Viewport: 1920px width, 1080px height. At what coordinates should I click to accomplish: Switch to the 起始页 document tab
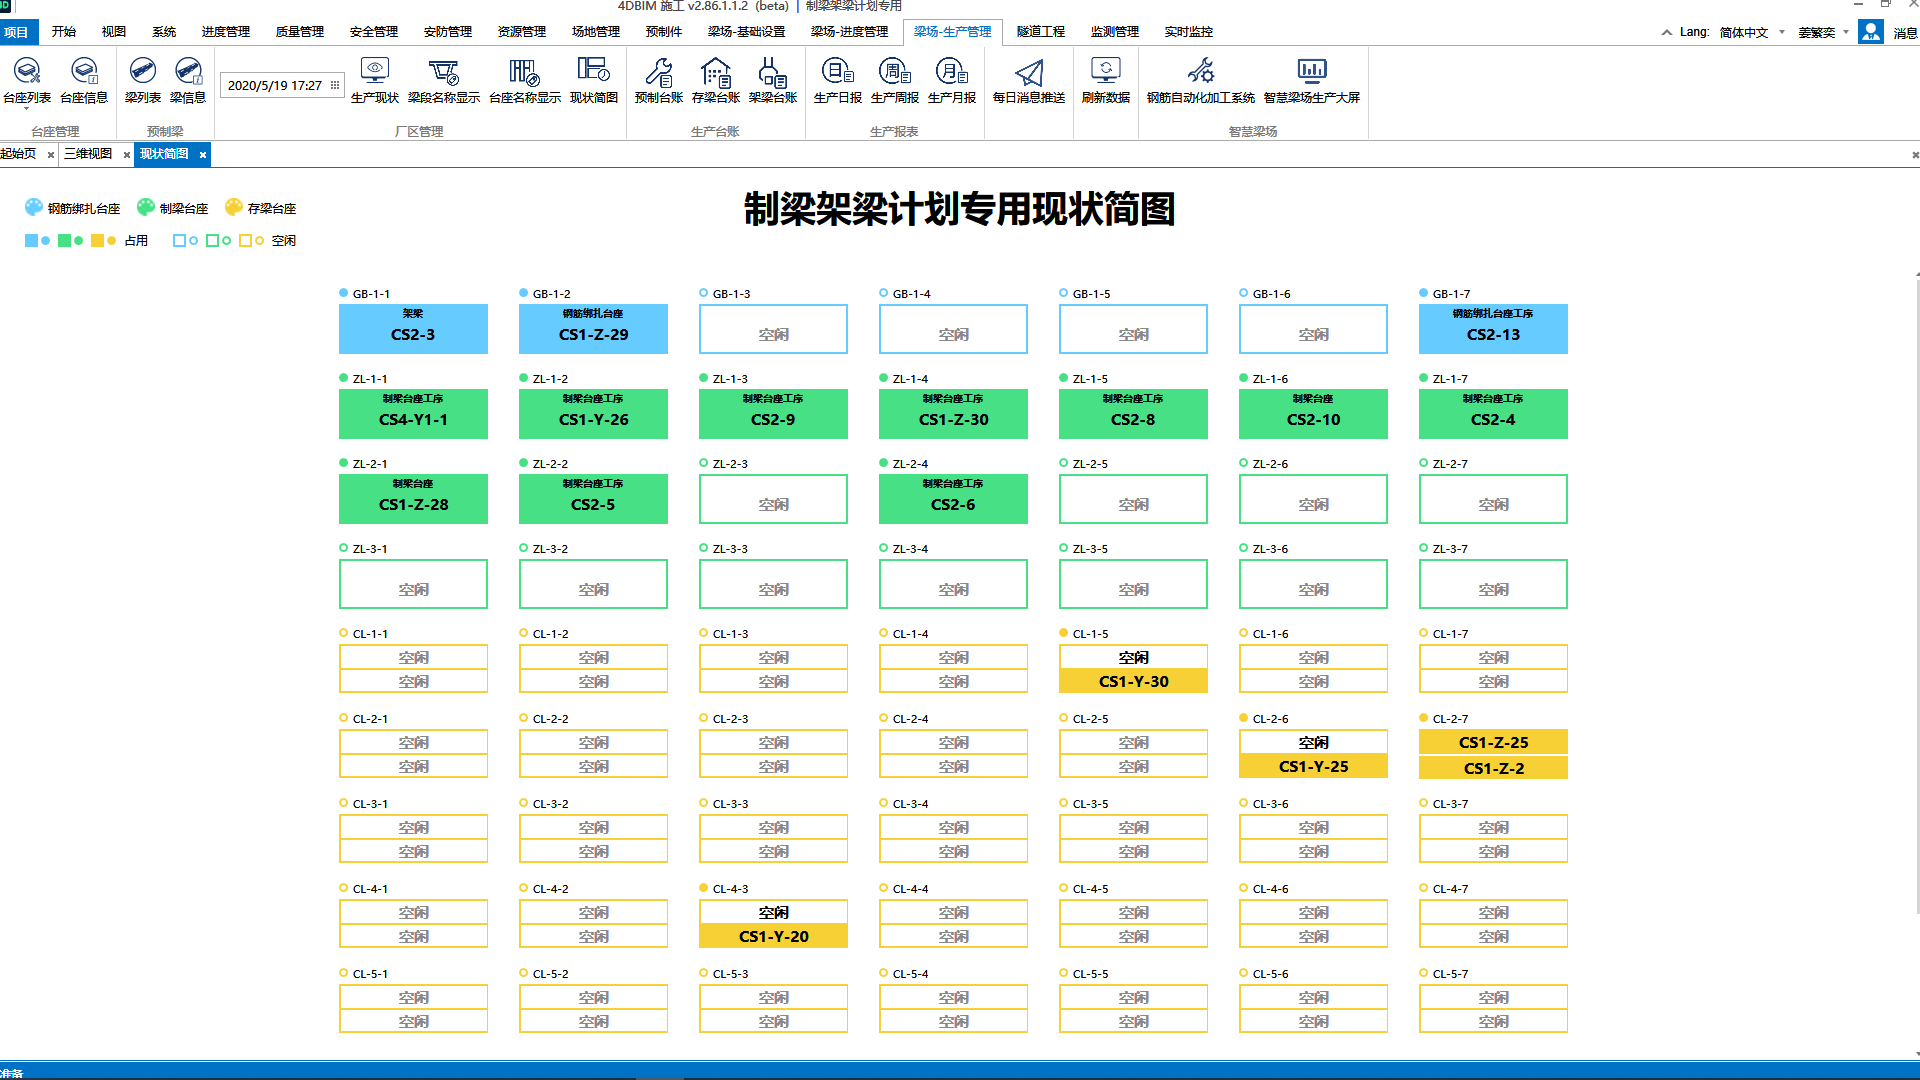18,154
